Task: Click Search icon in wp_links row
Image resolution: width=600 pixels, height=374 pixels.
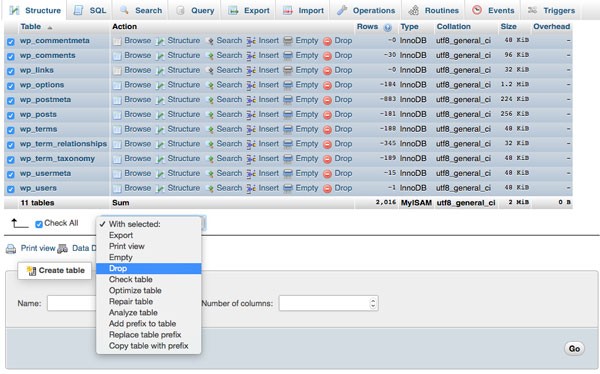Action: coord(210,70)
